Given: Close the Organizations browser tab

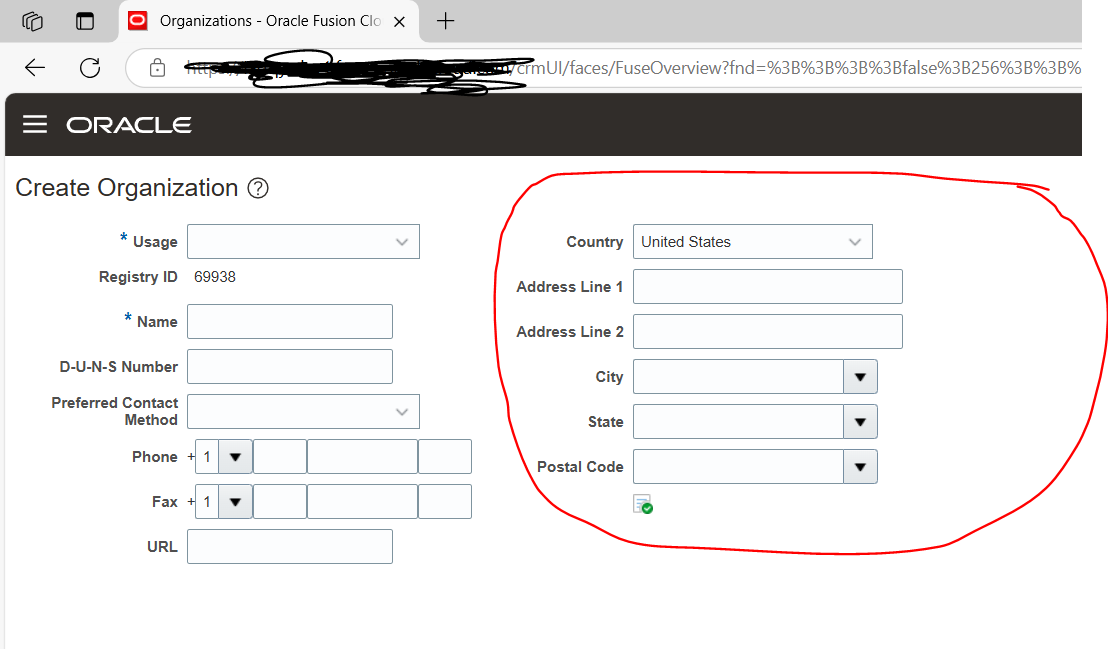Looking at the screenshot, I should click(x=399, y=22).
